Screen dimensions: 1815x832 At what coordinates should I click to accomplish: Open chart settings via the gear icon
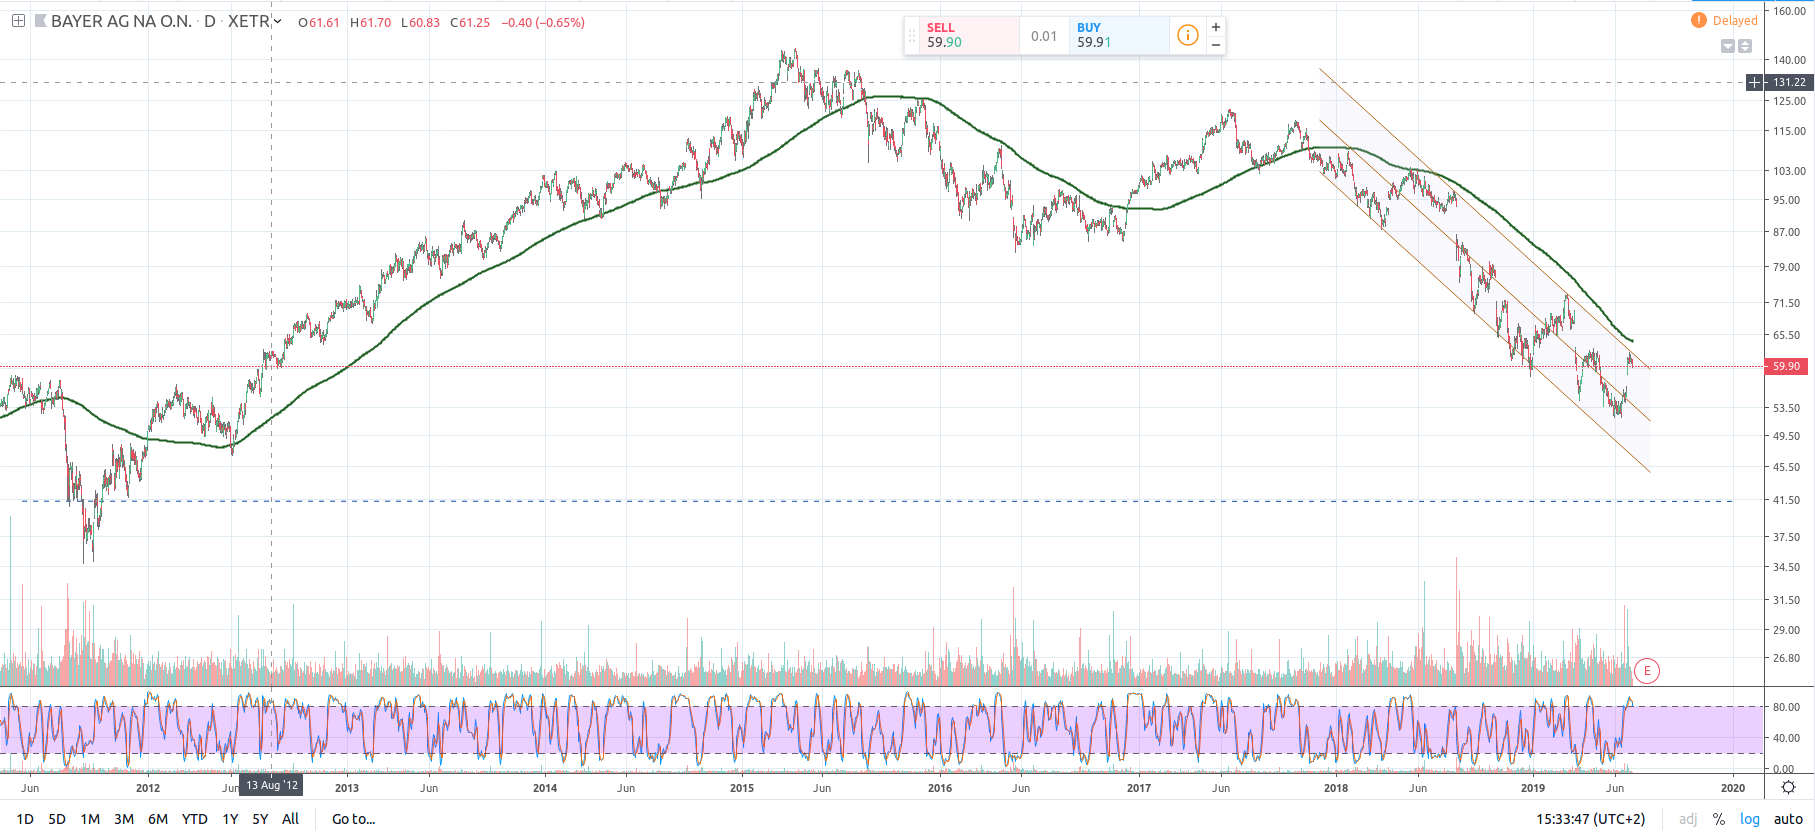point(1789,788)
